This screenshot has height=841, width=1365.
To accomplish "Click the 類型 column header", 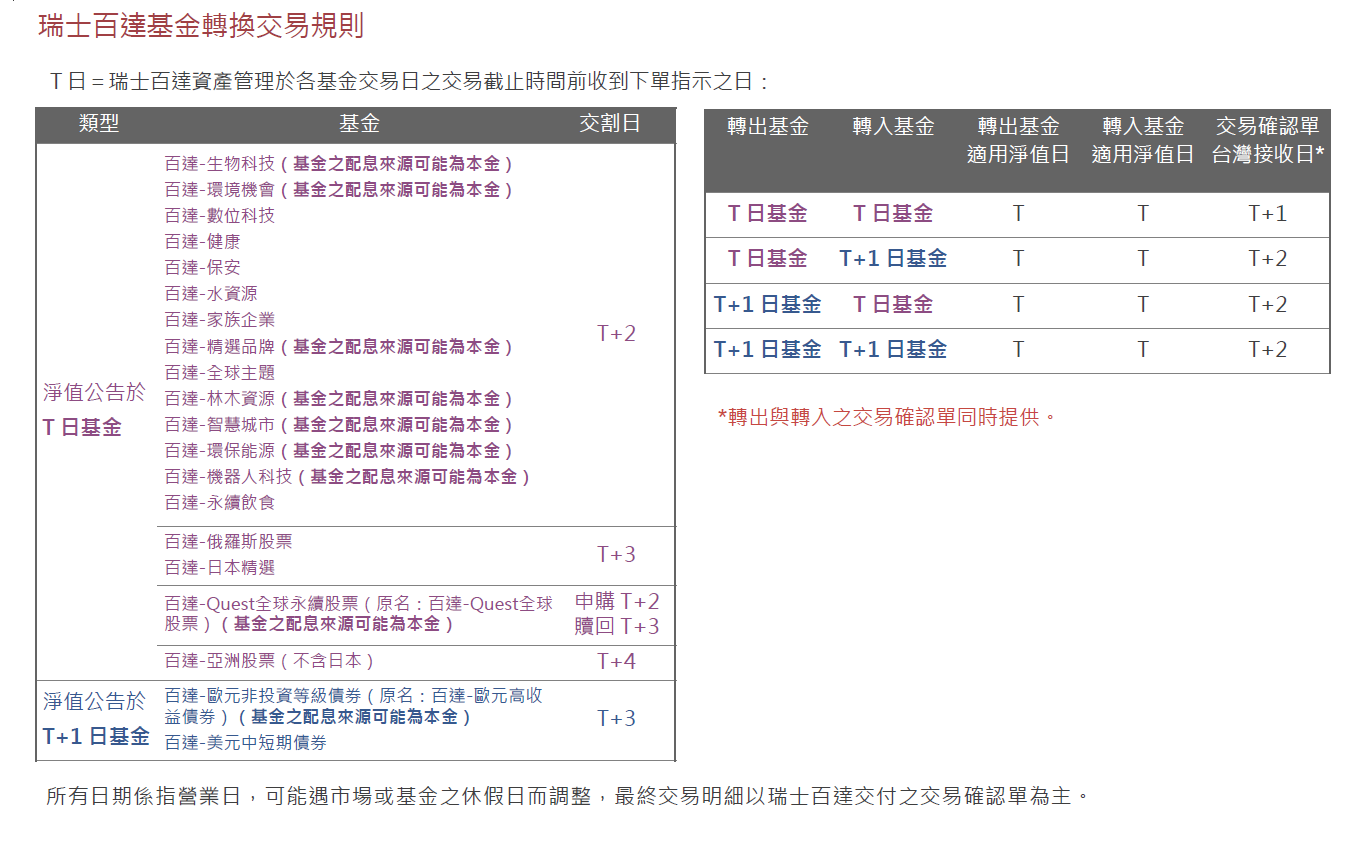I will pos(99,124).
